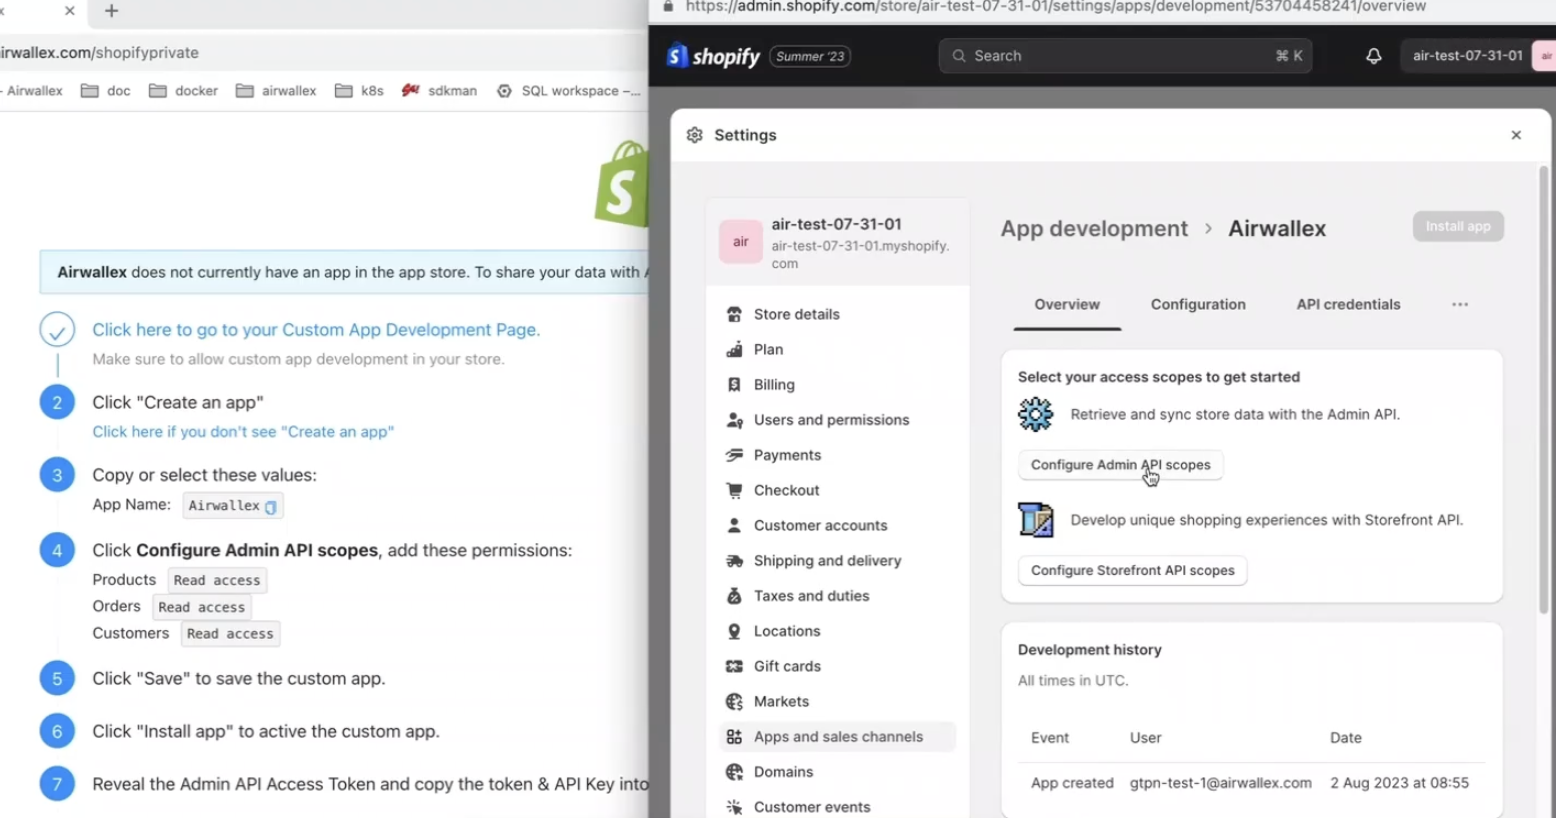Click the Checkout cart icon
This screenshot has height=818, width=1556.
(734, 490)
